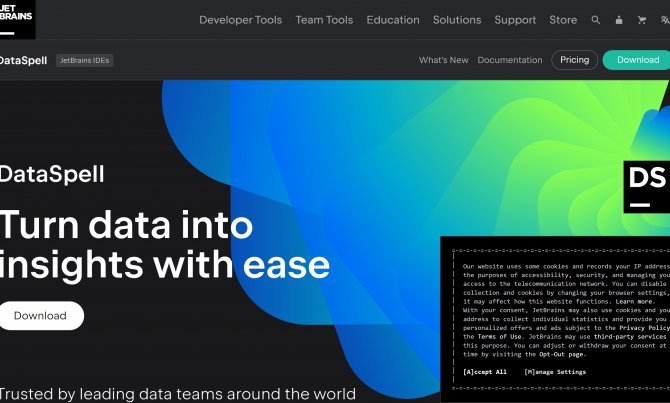The height and width of the screenshot is (403, 670).
Task: Open the Terms of Use link
Action: click(x=500, y=337)
